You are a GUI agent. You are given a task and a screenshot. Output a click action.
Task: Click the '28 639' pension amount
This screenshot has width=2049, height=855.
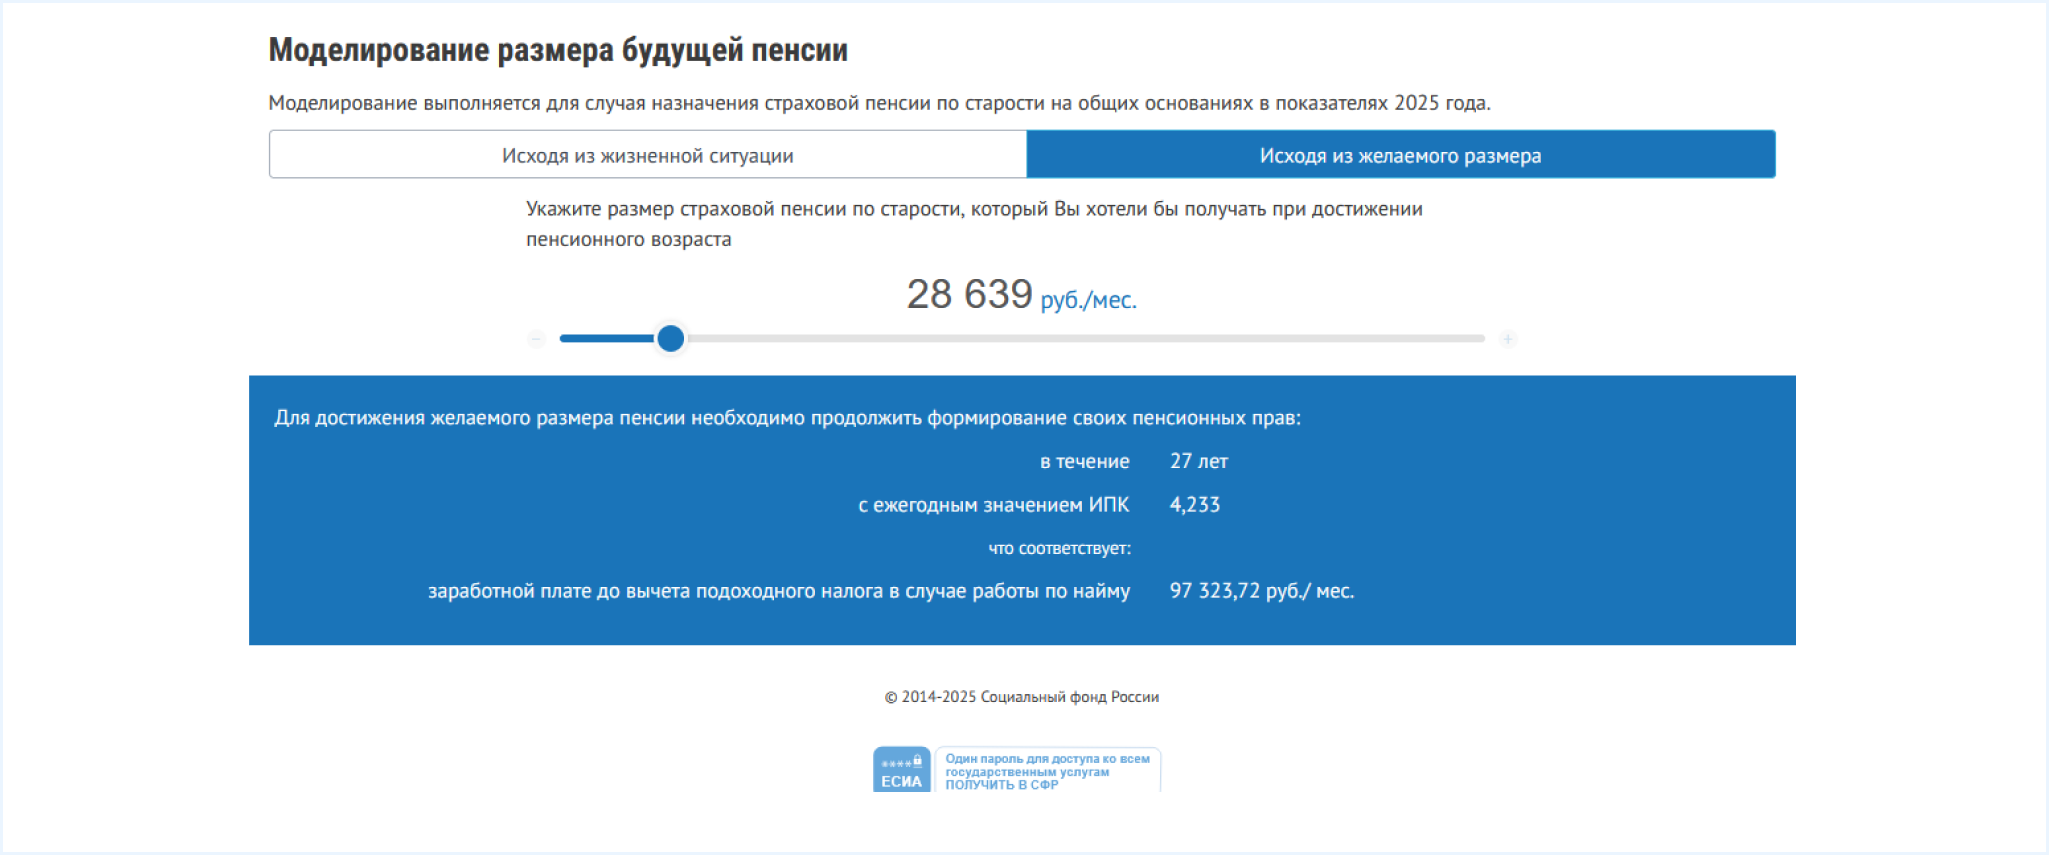click(968, 294)
